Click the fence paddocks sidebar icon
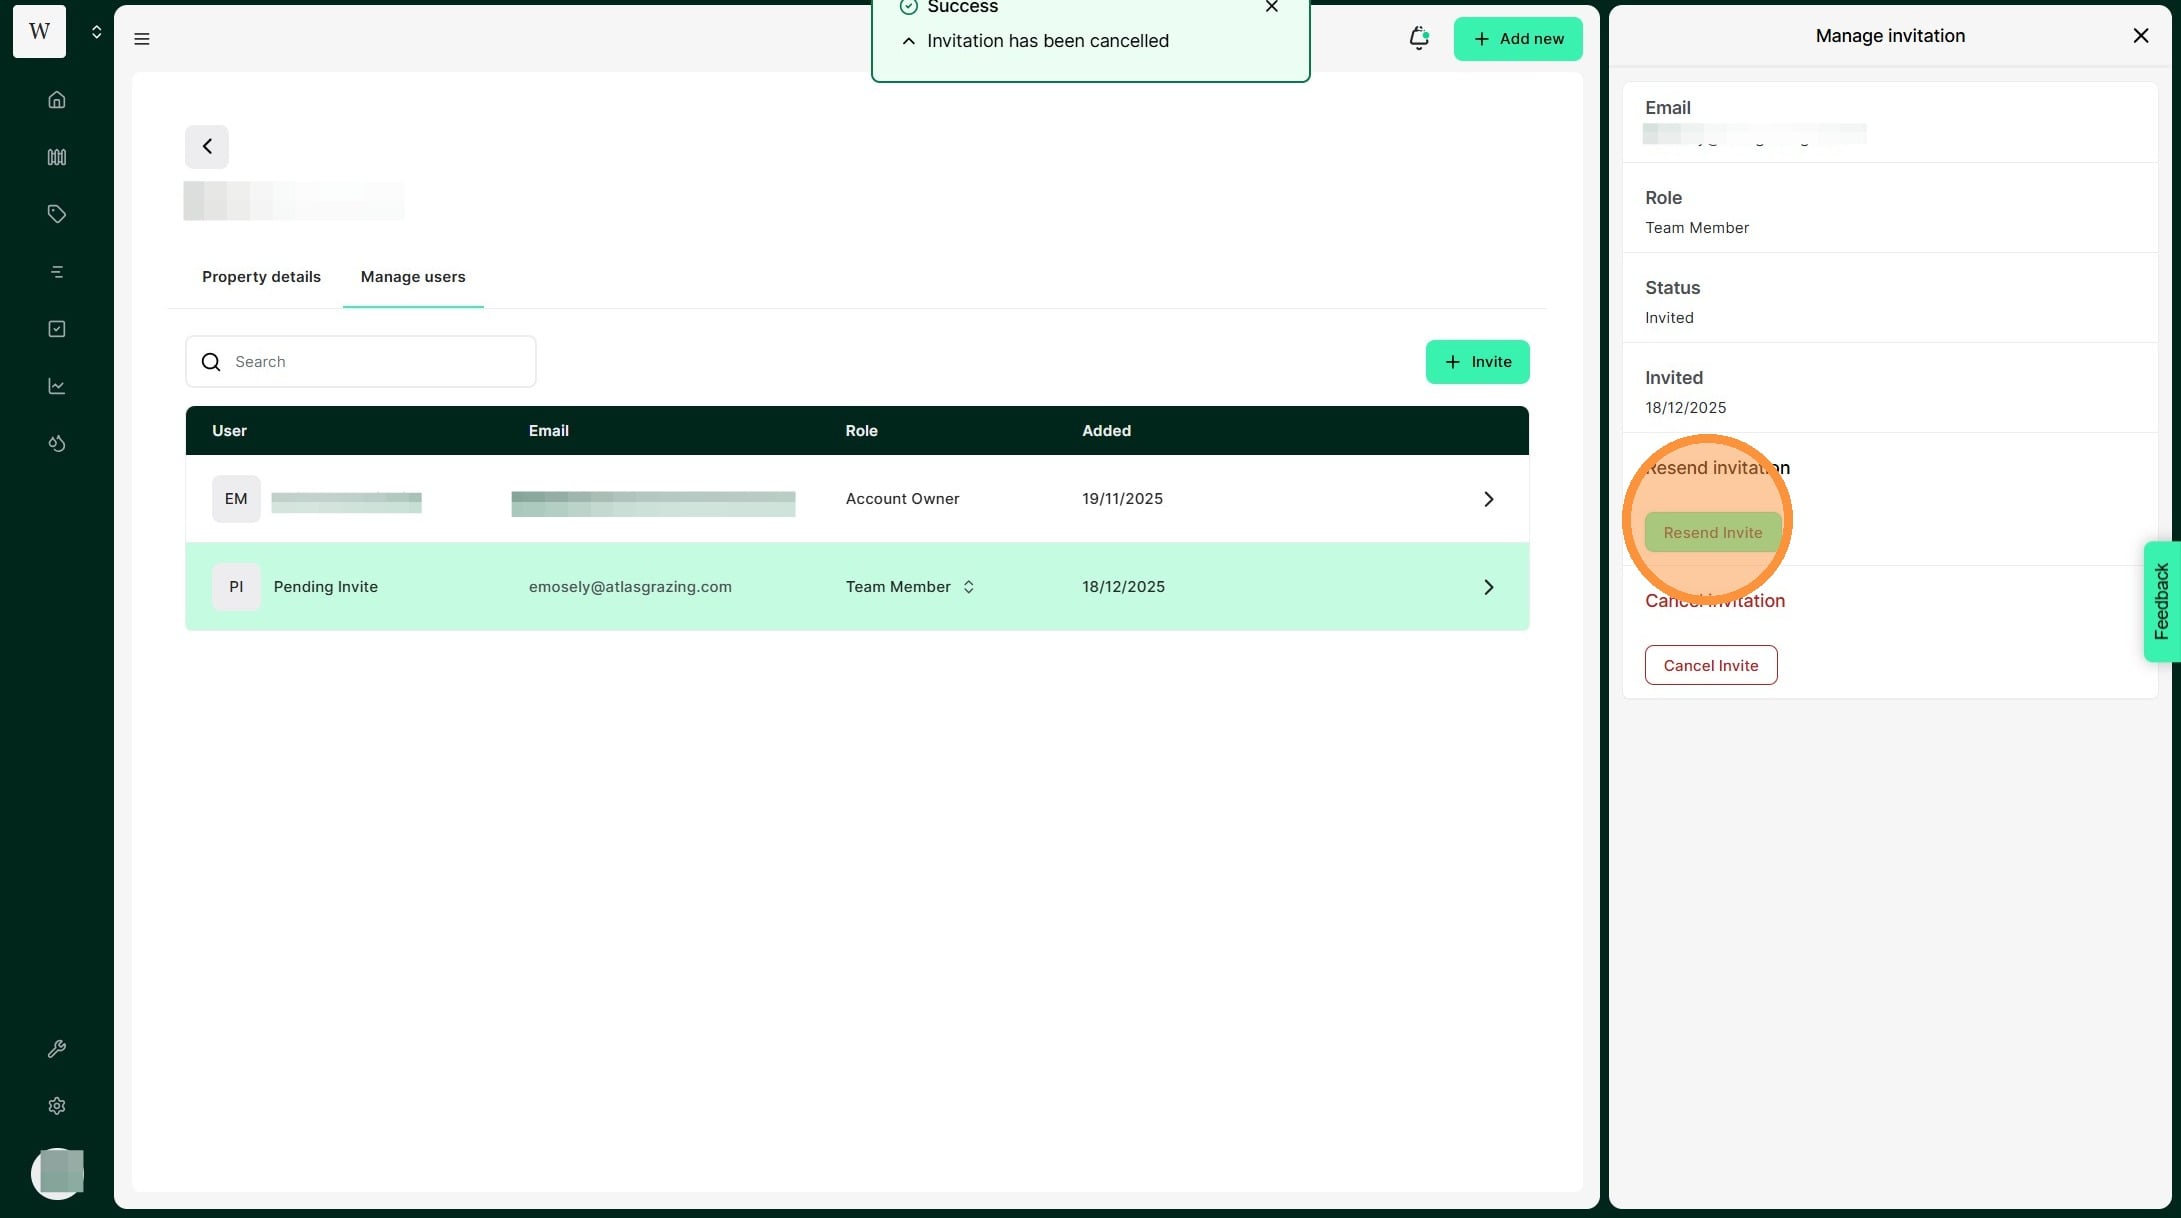This screenshot has height=1218, width=2181. (x=57, y=157)
